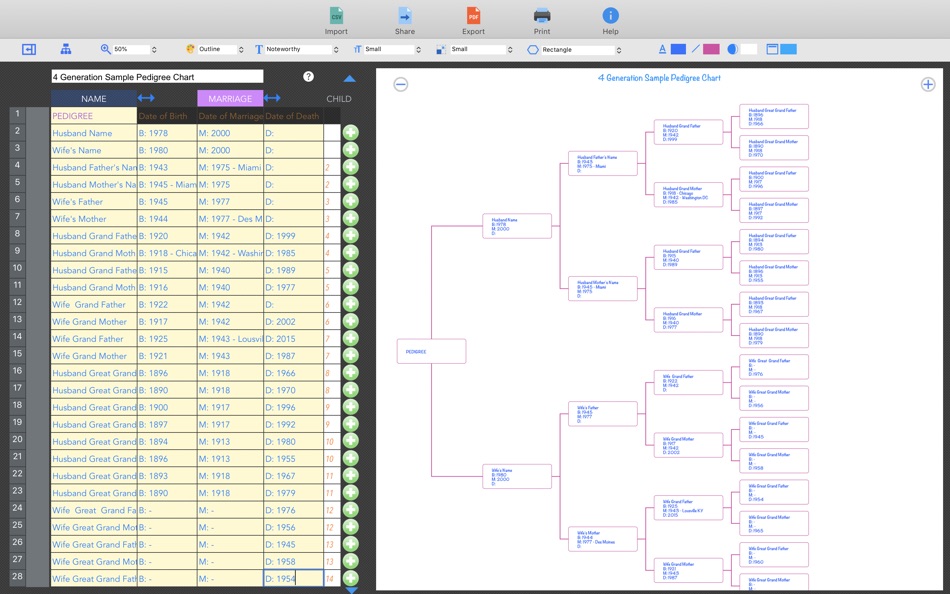Click the chart title above the diagram
950x594 pixels.
click(x=659, y=78)
